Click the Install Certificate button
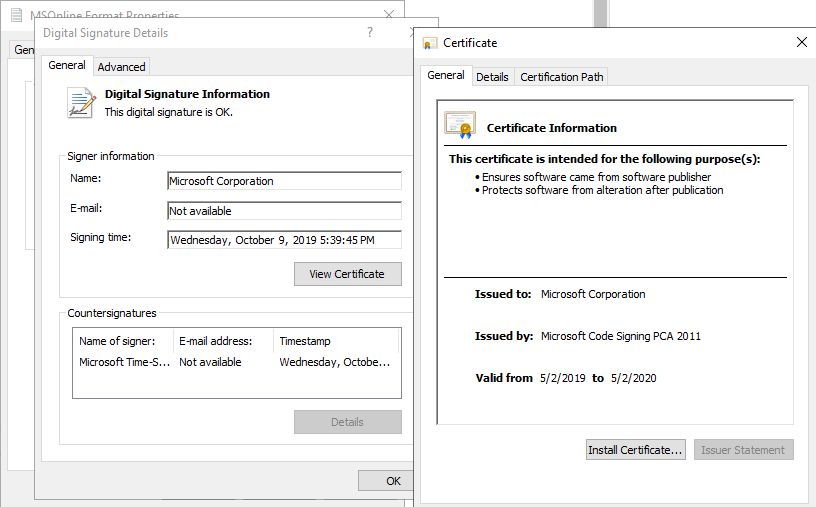The image size is (816, 507). coord(635,450)
